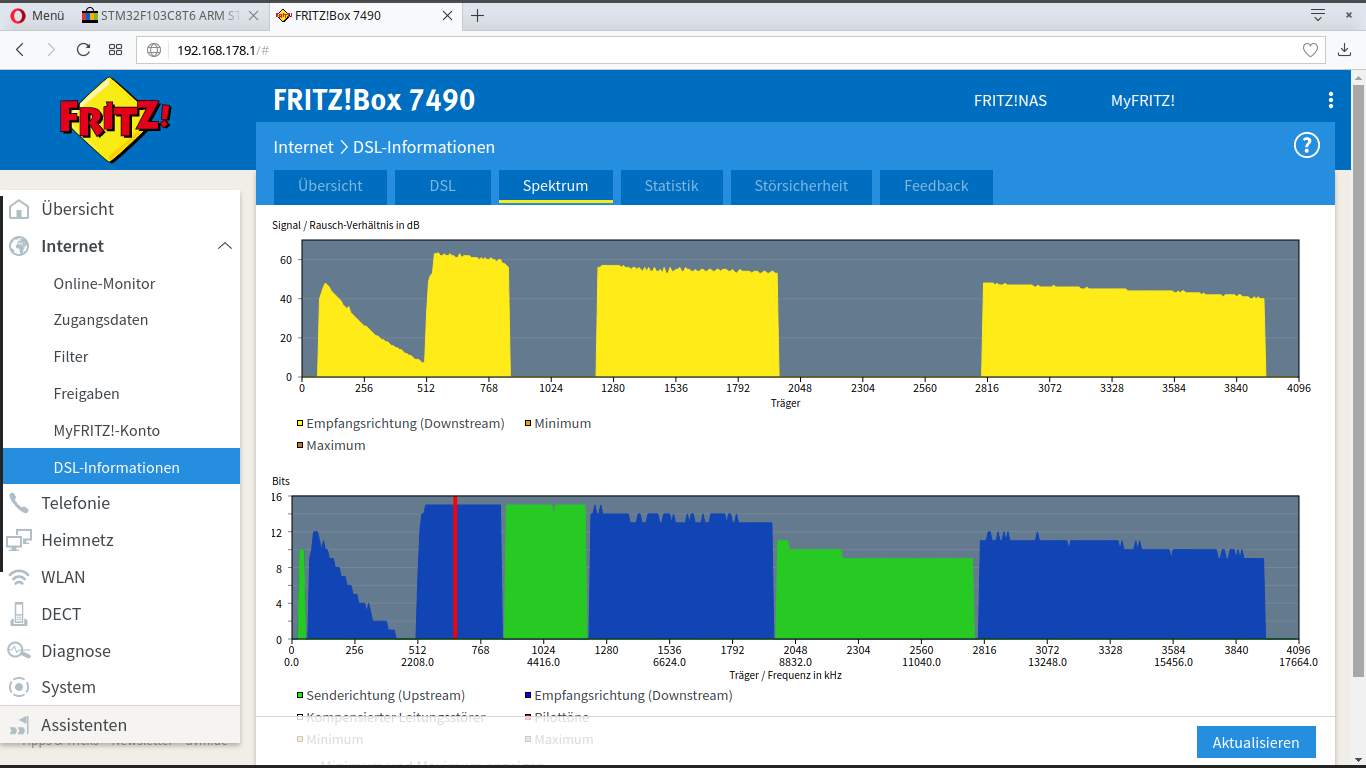Open Filter in the sidebar
Screen dimensions: 1366x768
tap(71, 357)
